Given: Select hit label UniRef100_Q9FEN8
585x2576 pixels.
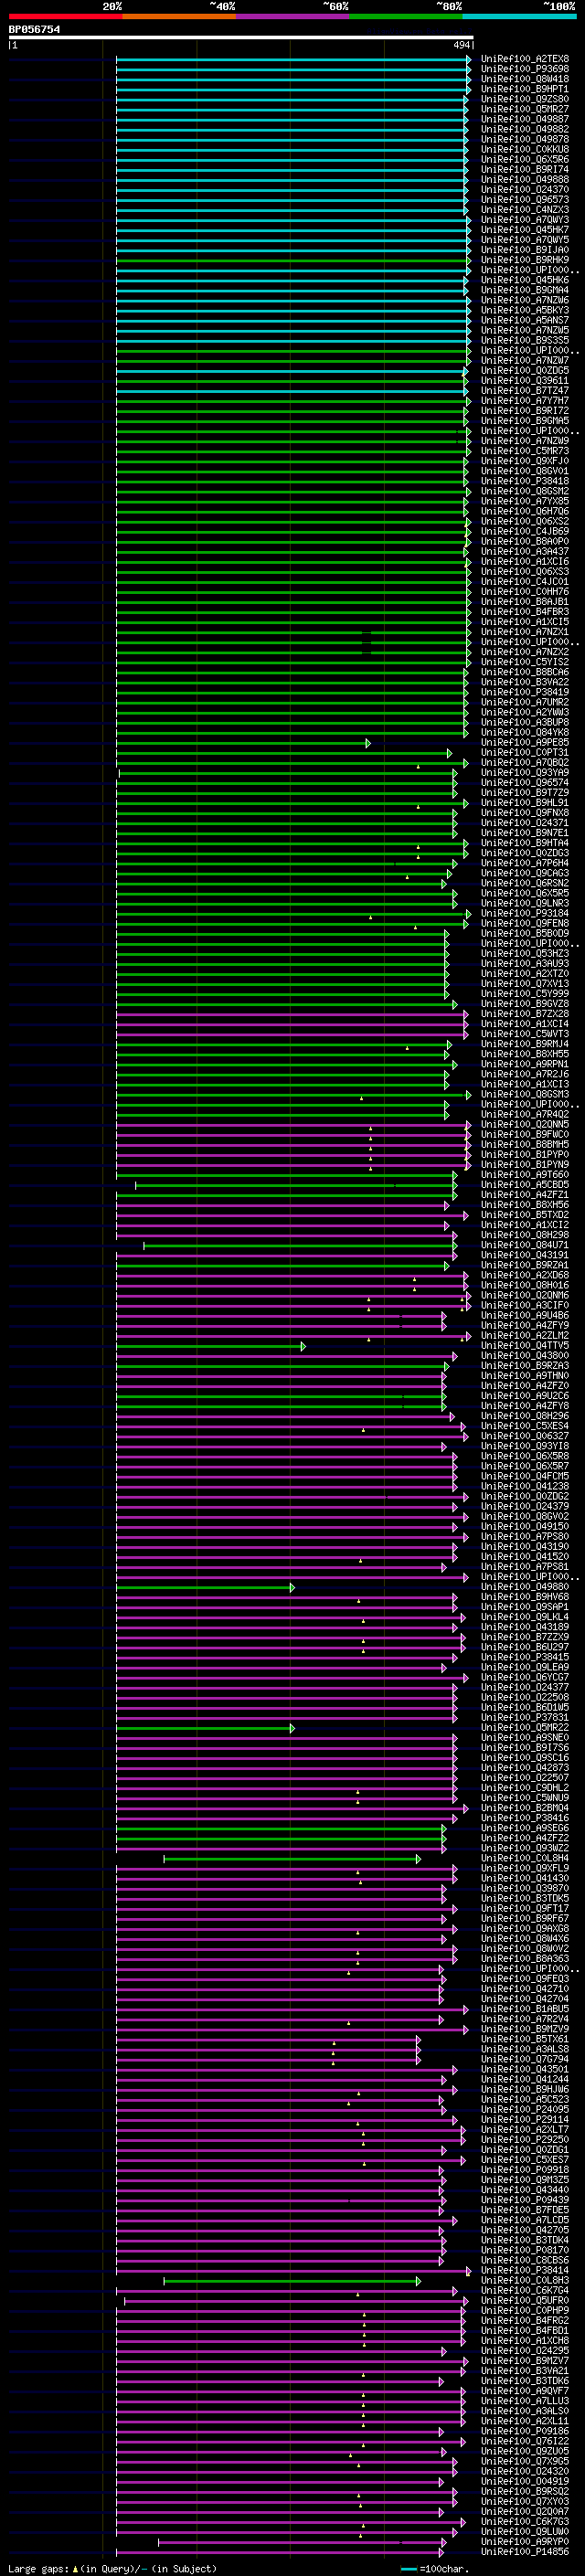Looking at the screenshot, I should point(524,923).
